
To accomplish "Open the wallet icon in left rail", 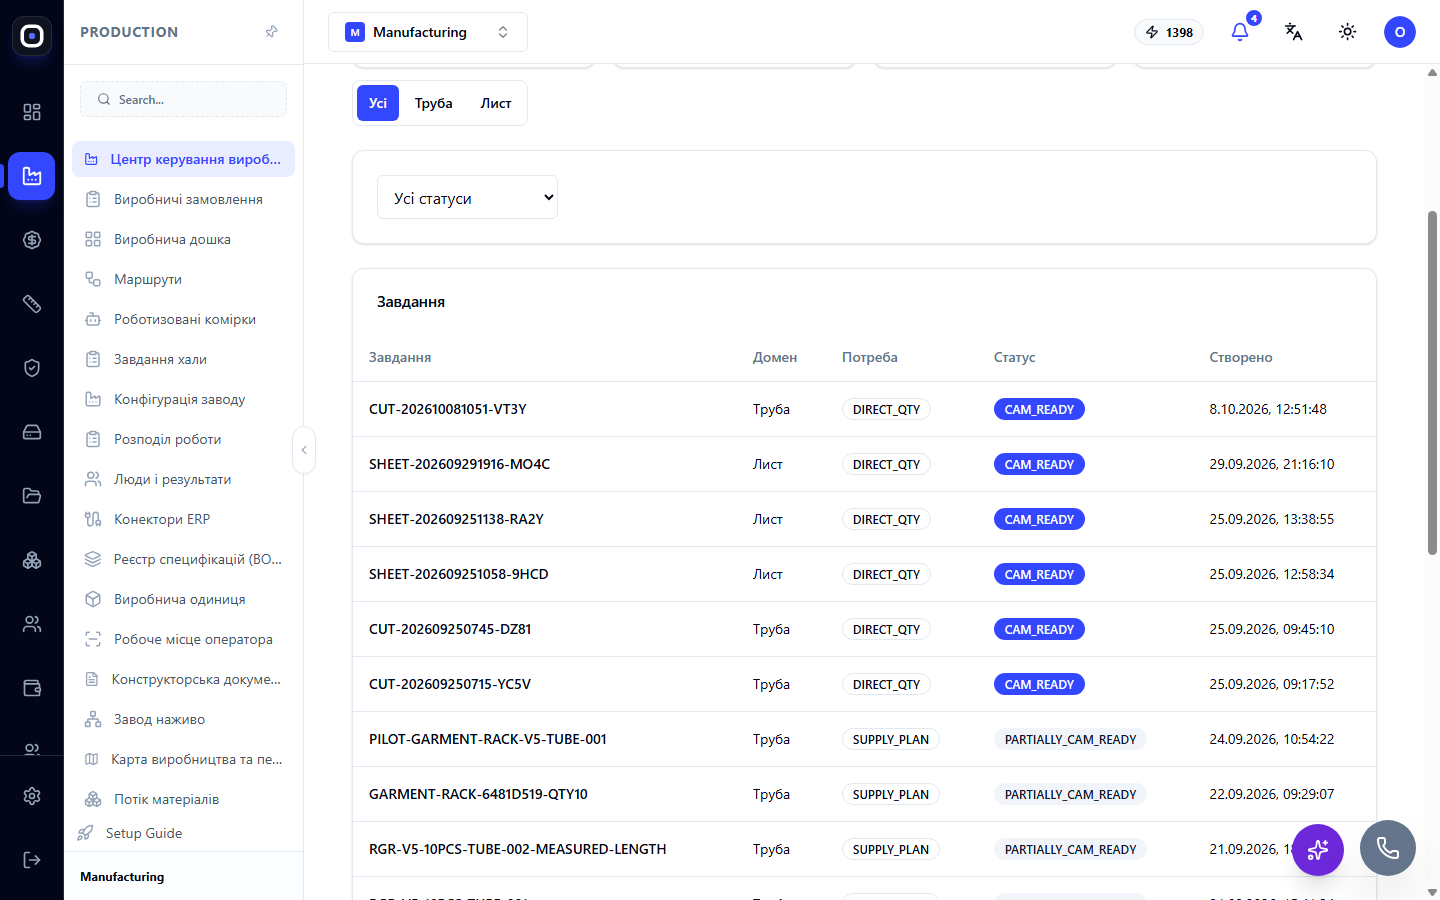I will tap(32, 688).
